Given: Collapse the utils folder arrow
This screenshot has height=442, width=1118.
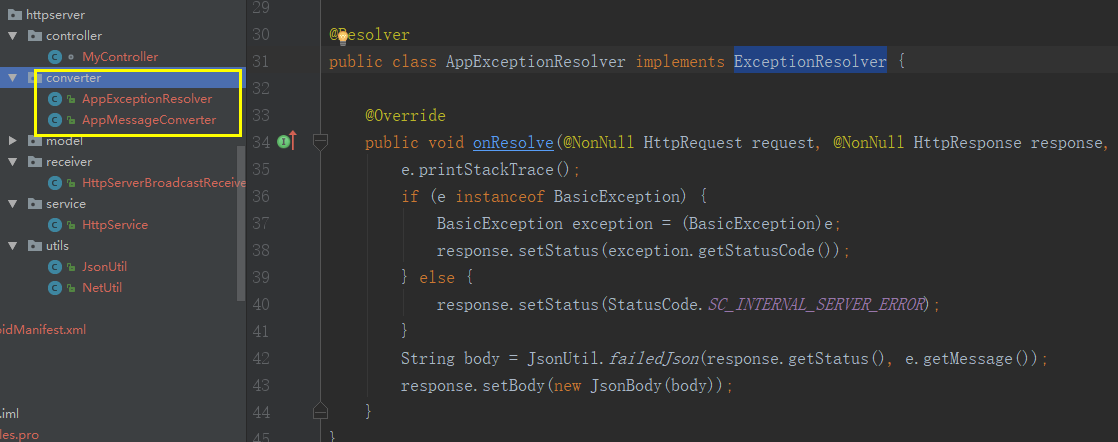Looking at the screenshot, I should click(13, 246).
